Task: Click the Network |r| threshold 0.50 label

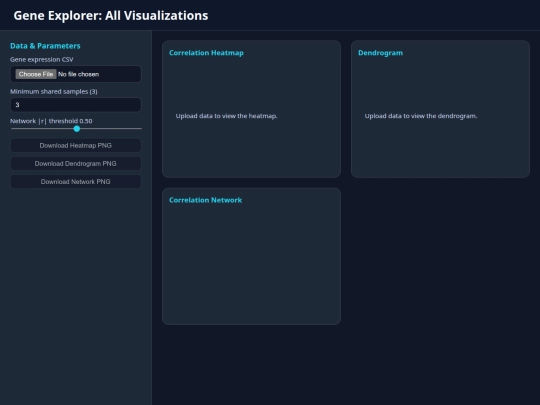Action: click(51, 121)
